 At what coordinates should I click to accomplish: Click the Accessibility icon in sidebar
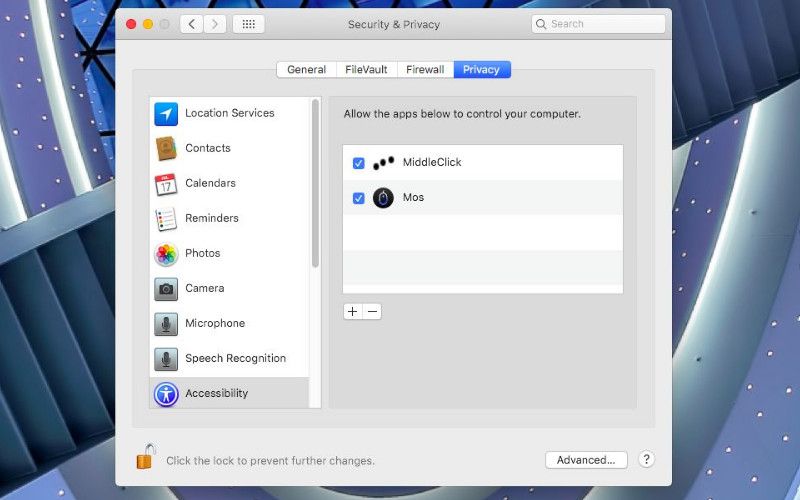[166, 394]
